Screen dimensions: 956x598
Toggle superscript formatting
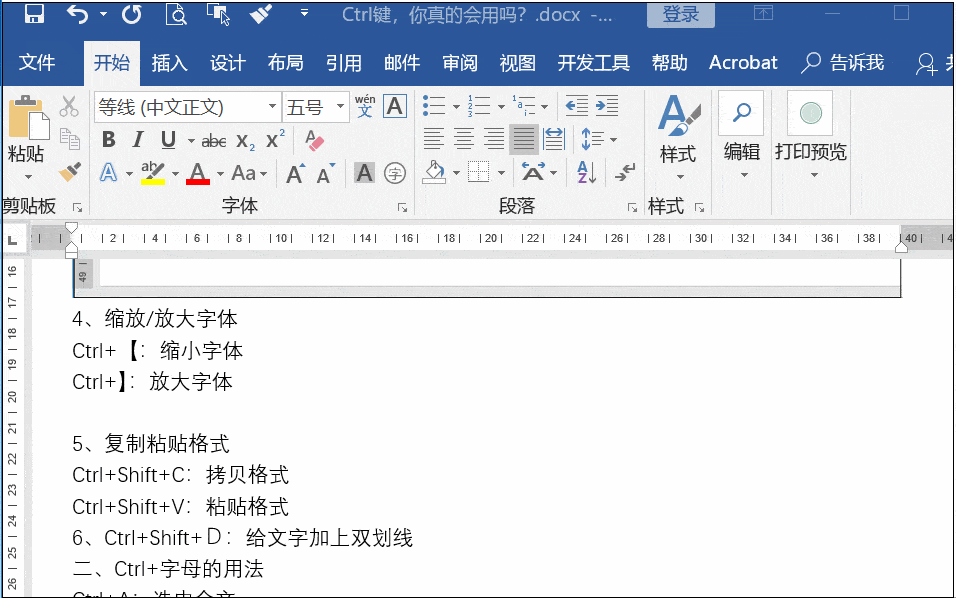(275, 140)
